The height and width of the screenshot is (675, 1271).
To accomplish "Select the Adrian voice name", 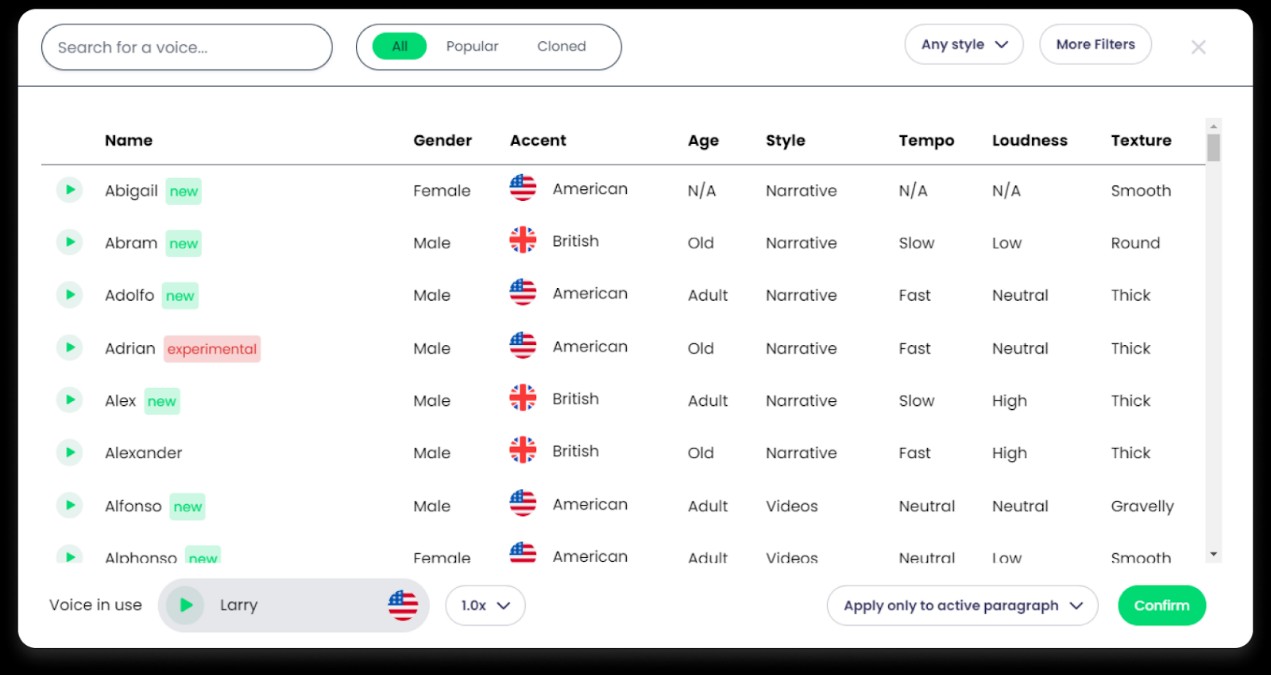I will click(130, 349).
